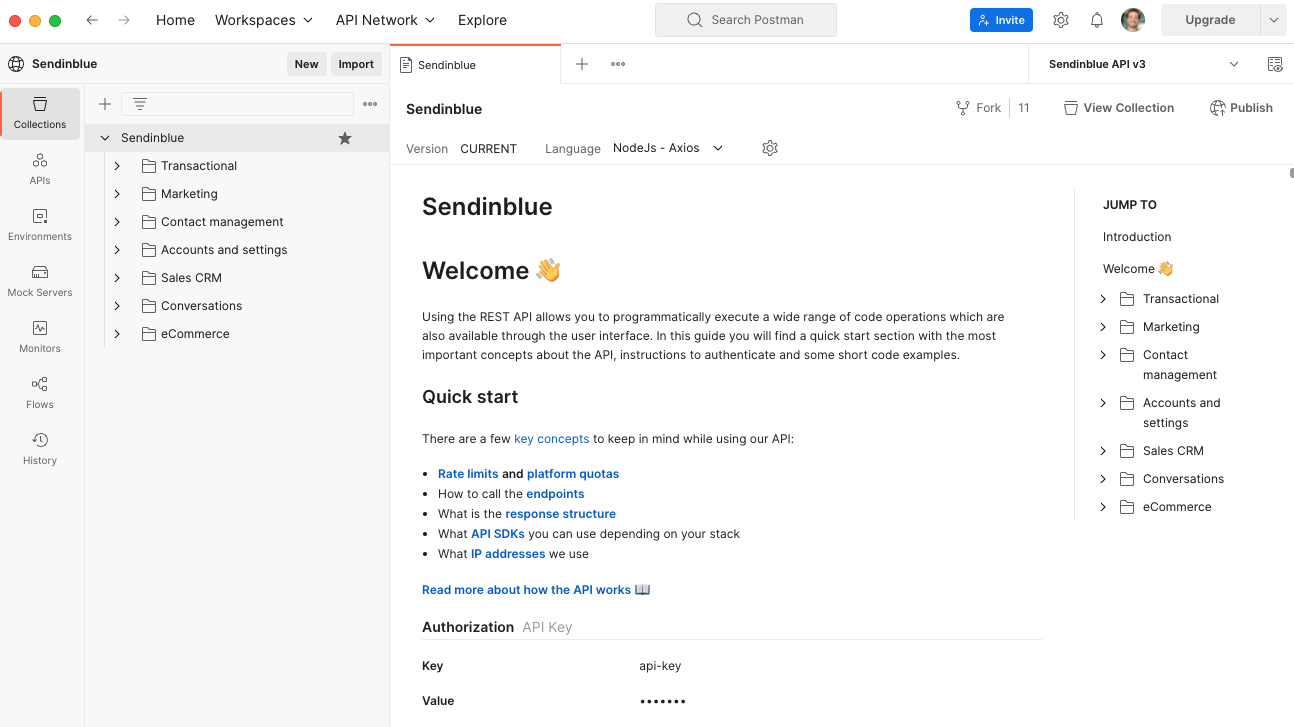The height and width of the screenshot is (727, 1294).
Task: Open the History sidebar panel
Action: [x=40, y=449]
